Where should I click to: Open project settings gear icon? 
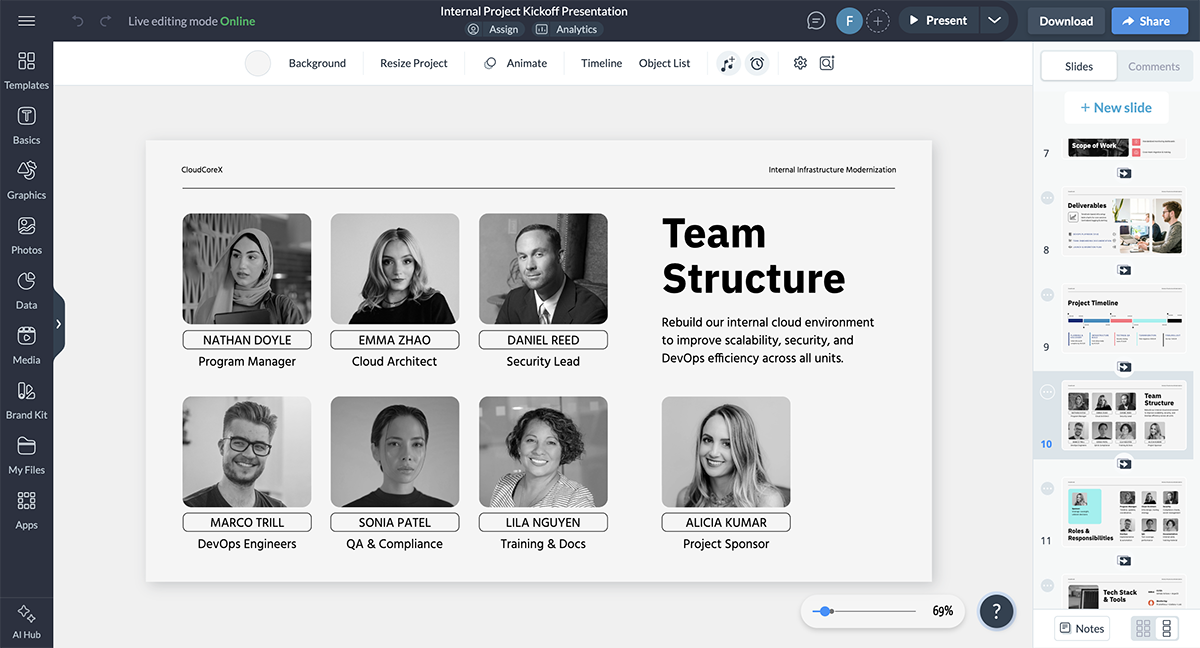coord(800,63)
